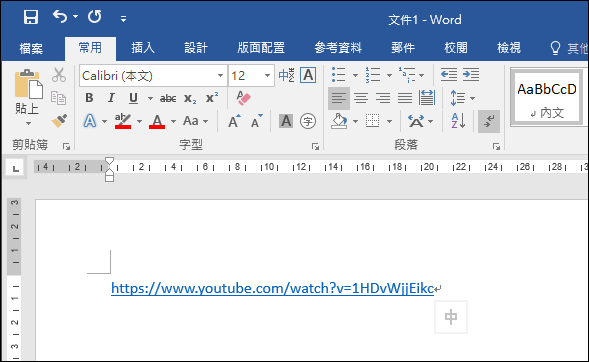This screenshot has width=589, height=362.
Task: Open the 參考資料 ribbon tab
Action: click(338, 48)
